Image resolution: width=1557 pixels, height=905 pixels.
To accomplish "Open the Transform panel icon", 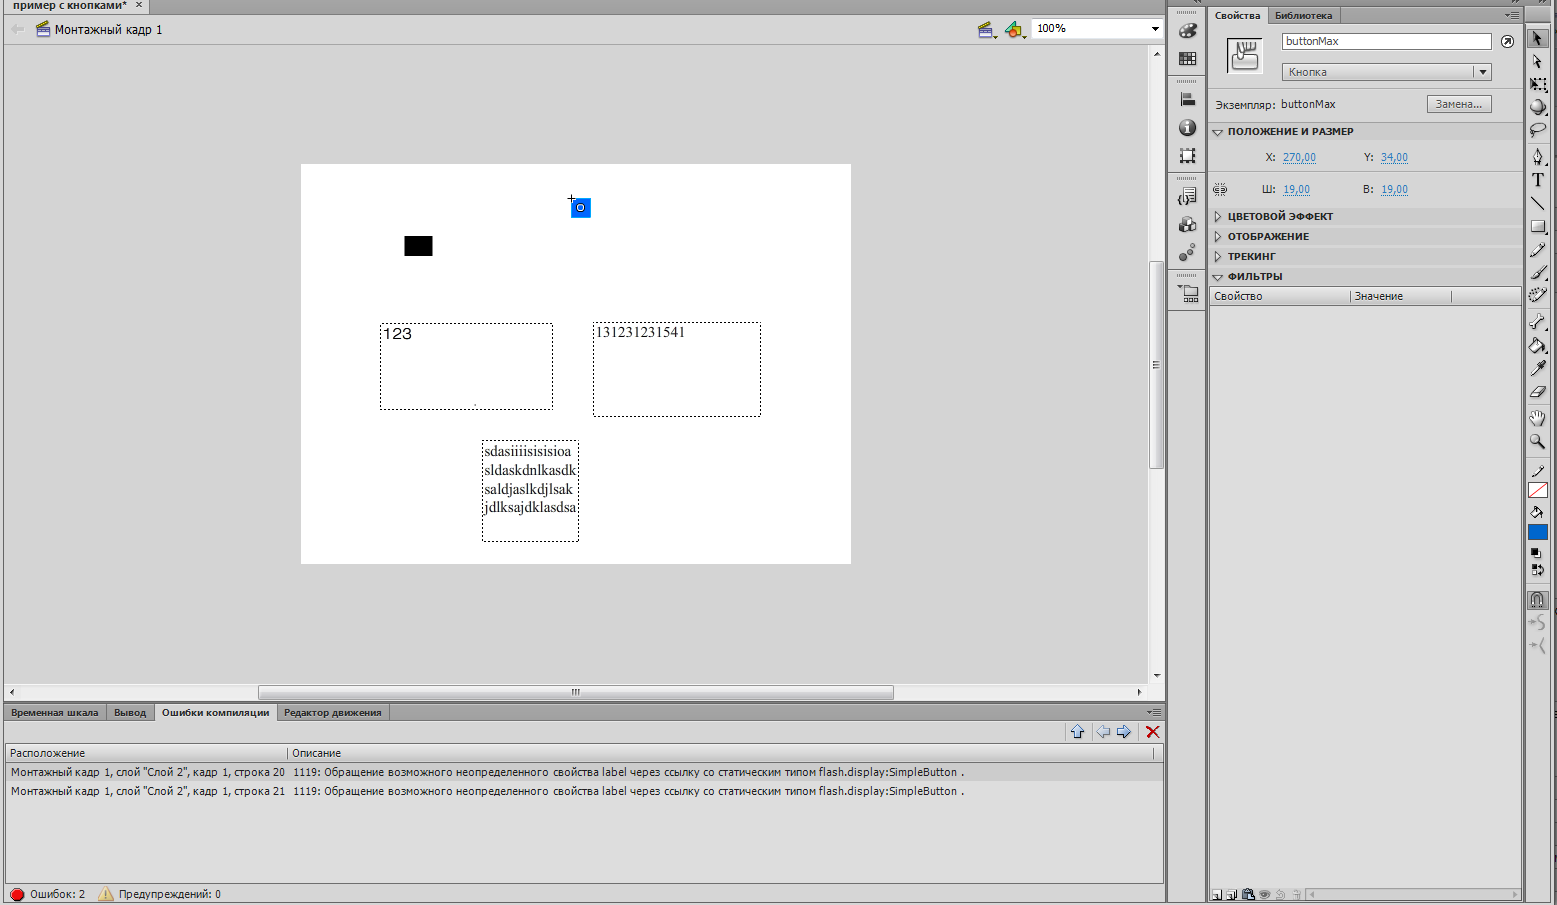I will (x=1187, y=156).
